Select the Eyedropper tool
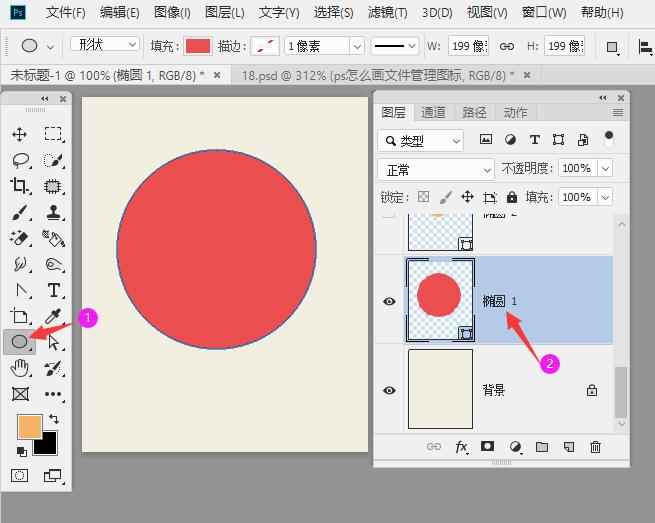655x523 pixels. click(x=53, y=316)
